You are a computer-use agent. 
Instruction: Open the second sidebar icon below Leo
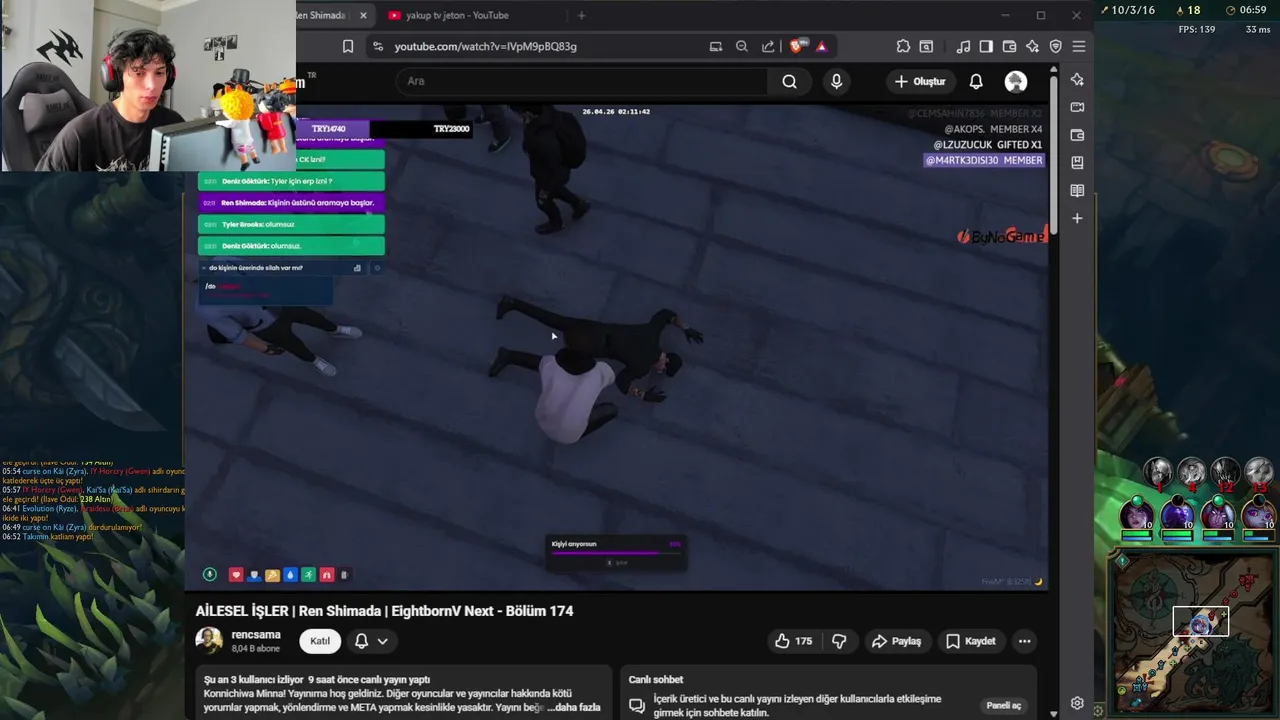(x=1077, y=107)
